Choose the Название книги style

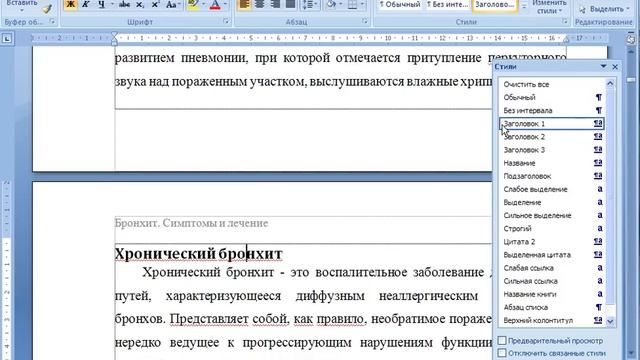coord(551,294)
